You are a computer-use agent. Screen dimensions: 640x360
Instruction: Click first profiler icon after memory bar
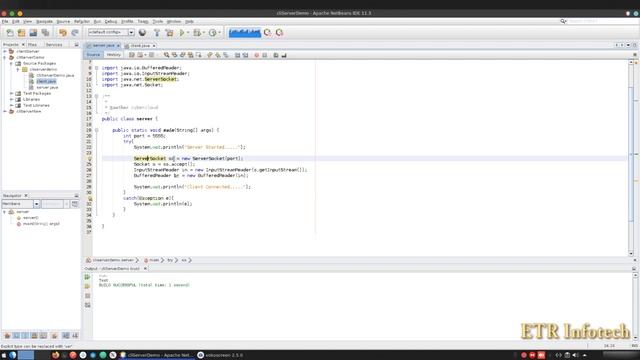(x=267, y=33)
